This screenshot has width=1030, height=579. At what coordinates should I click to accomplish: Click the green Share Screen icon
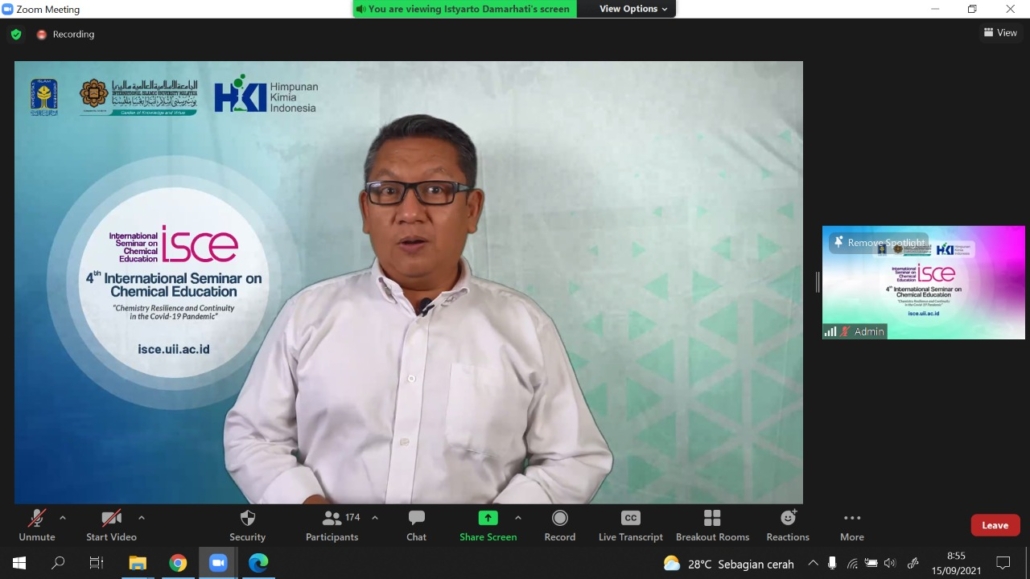pos(488,518)
